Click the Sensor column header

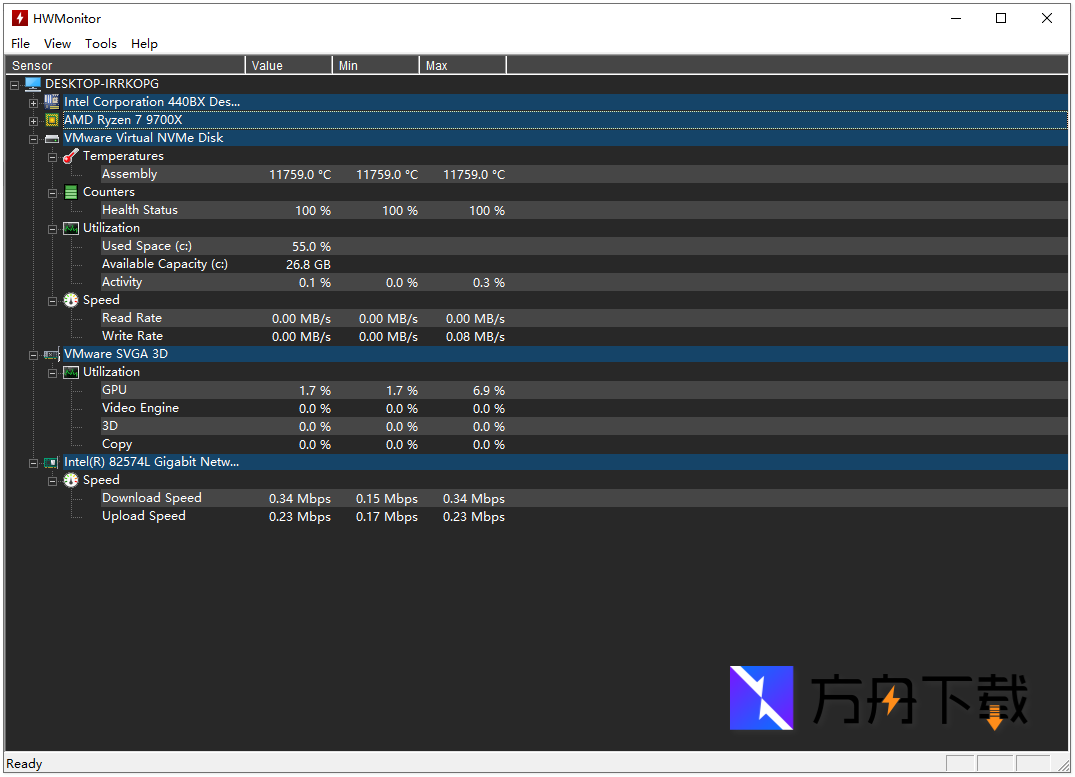125,66
